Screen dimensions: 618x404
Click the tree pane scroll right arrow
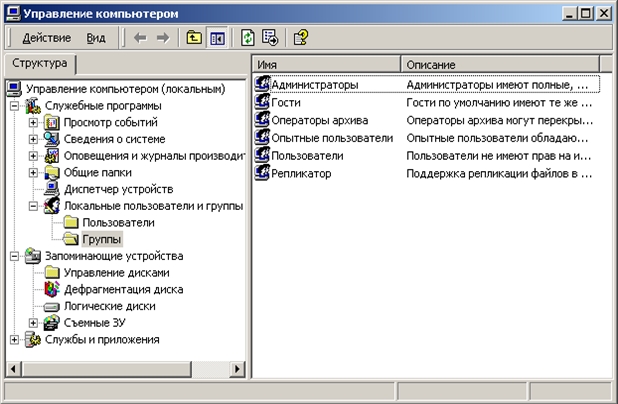[238, 369]
